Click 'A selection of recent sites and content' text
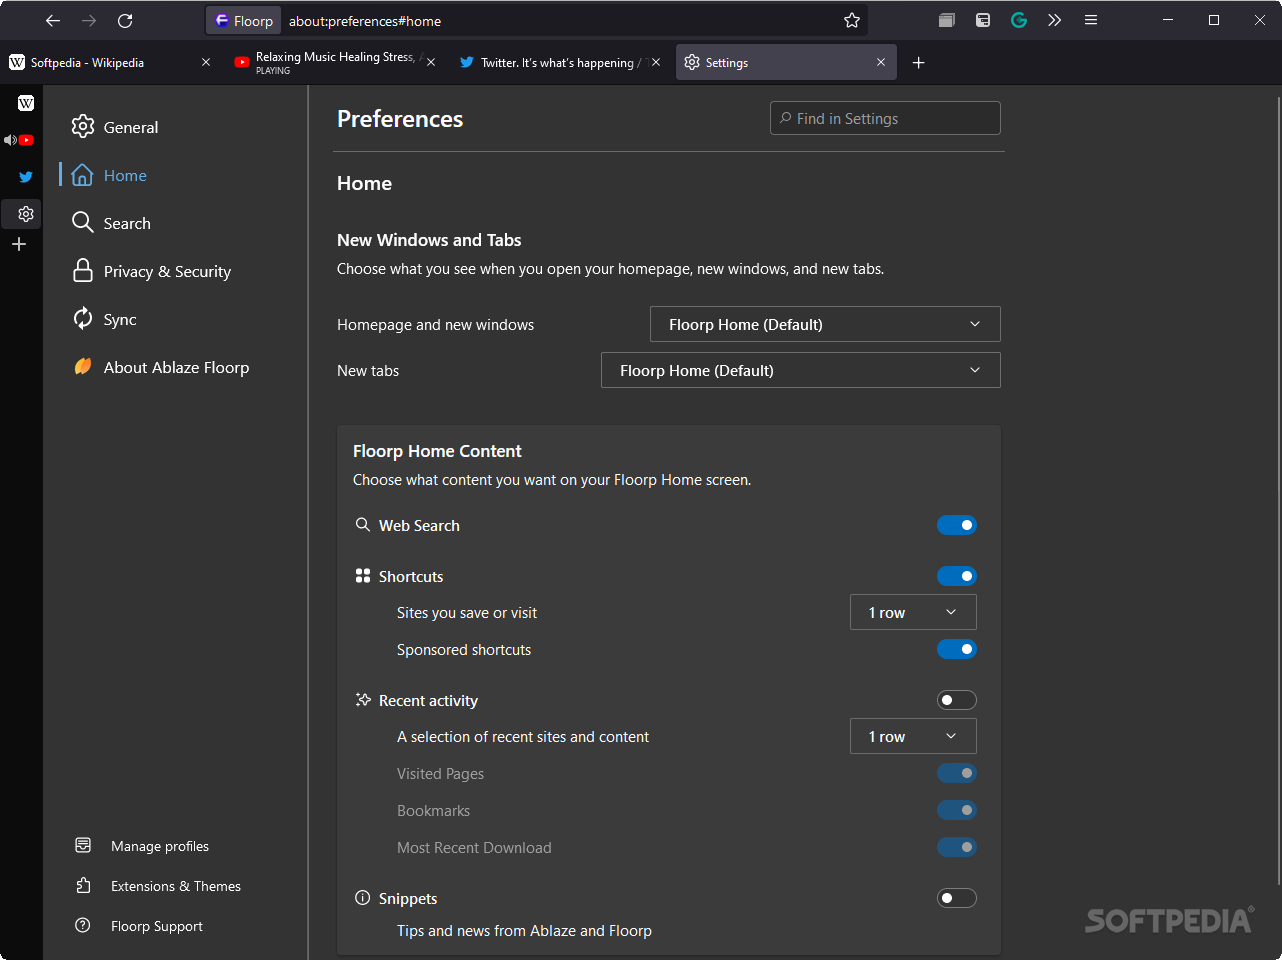This screenshot has width=1282, height=960. pos(523,737)
